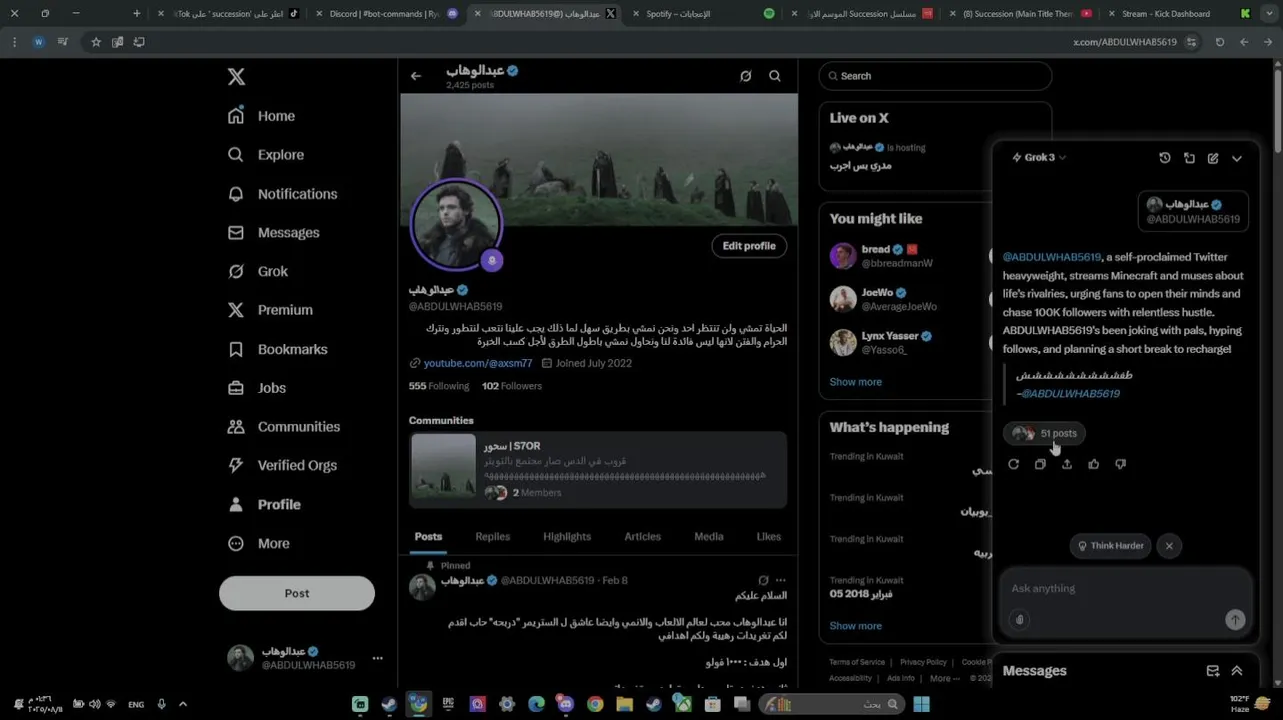Open the More menu in sidebar

click(x=258, y=544)
